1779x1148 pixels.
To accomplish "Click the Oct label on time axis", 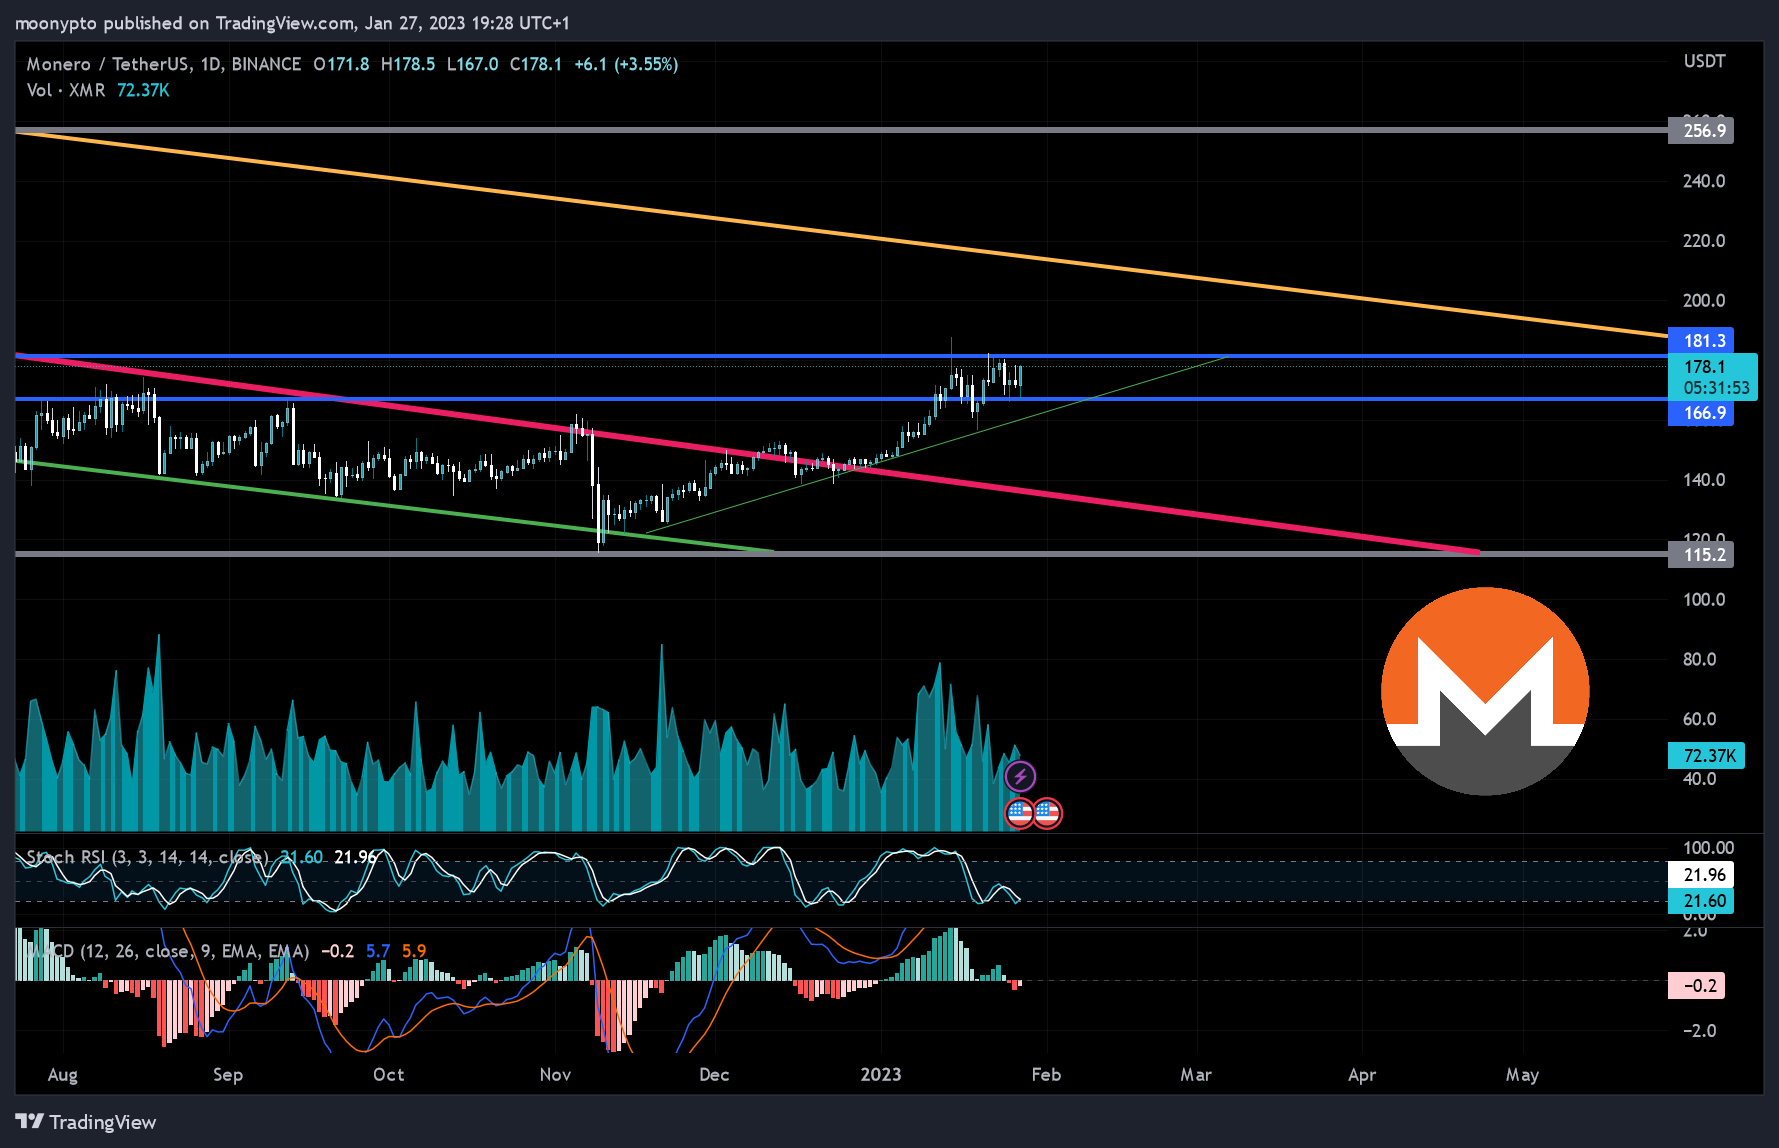I will (x=388, y=1075).
